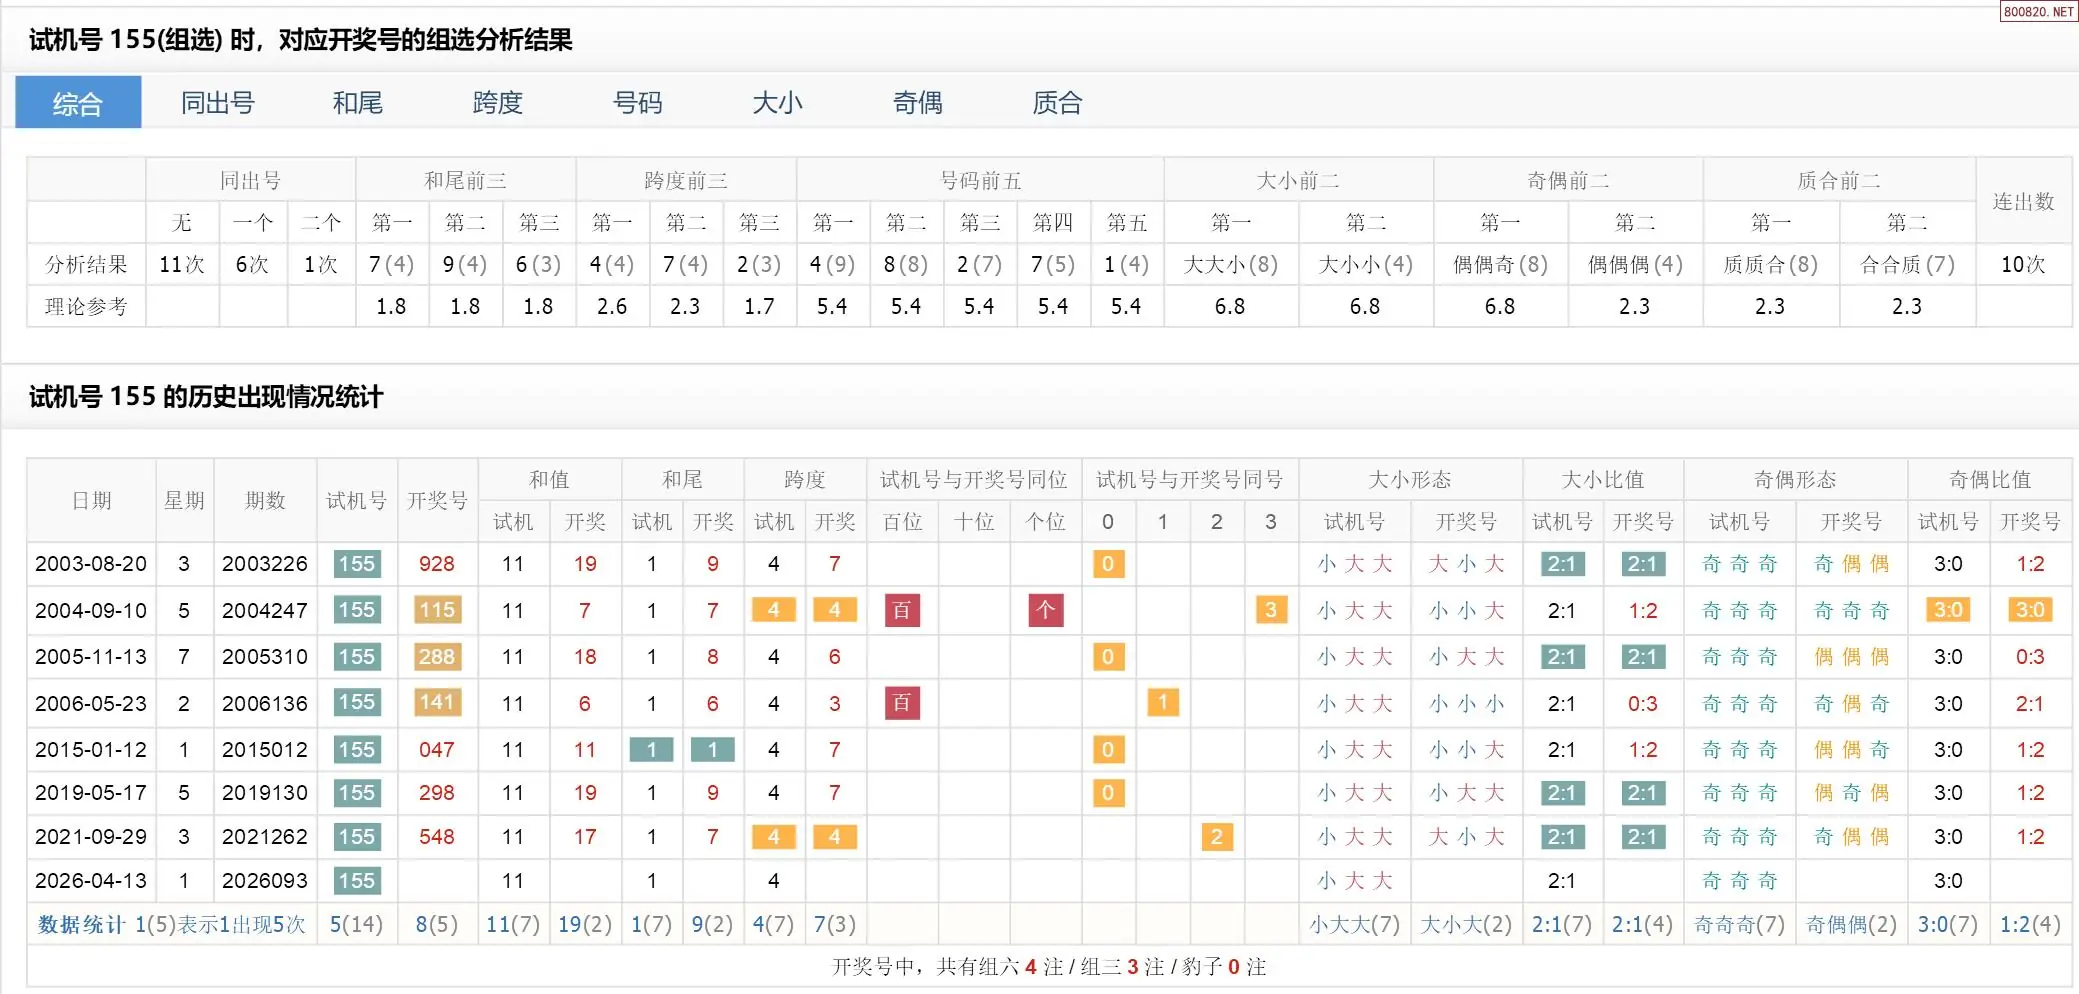
Task: Click the highlighted 115 draw number
Action: pyautogui.click(x=437, y=610)
